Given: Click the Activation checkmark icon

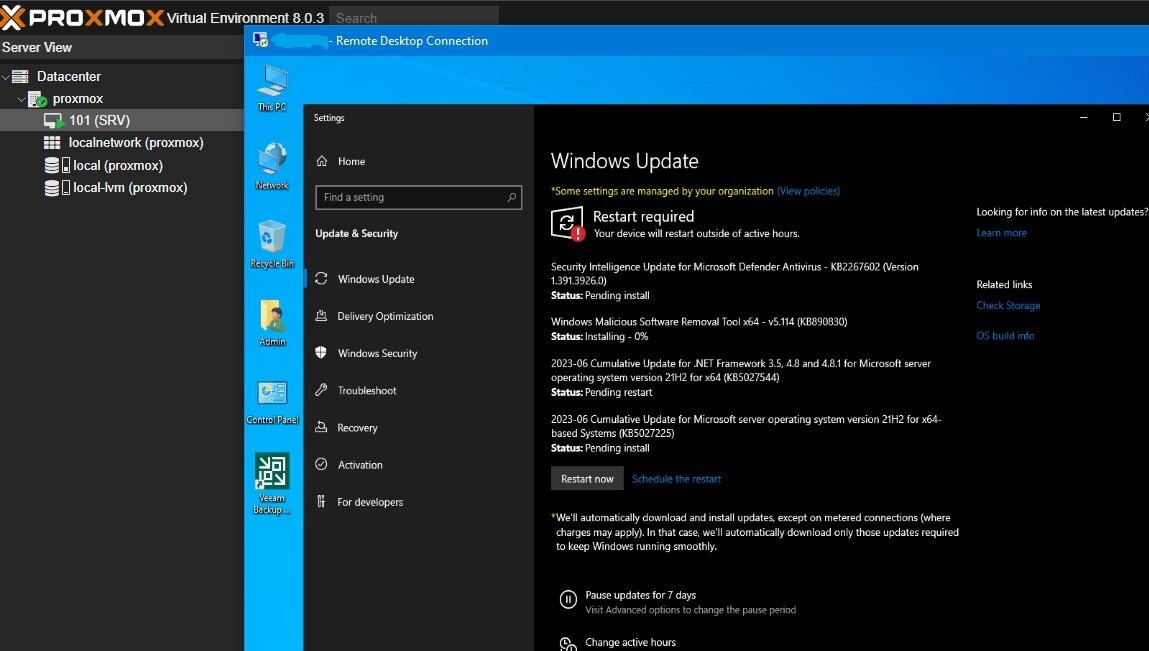Looking at the screenshot, I should click(x=321, y=464).
